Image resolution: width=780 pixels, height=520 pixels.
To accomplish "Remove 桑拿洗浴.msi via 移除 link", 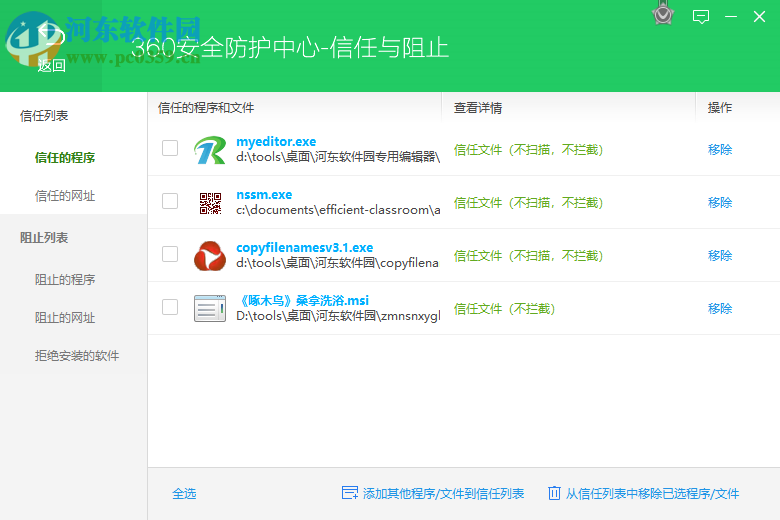I will click(720, 309).
